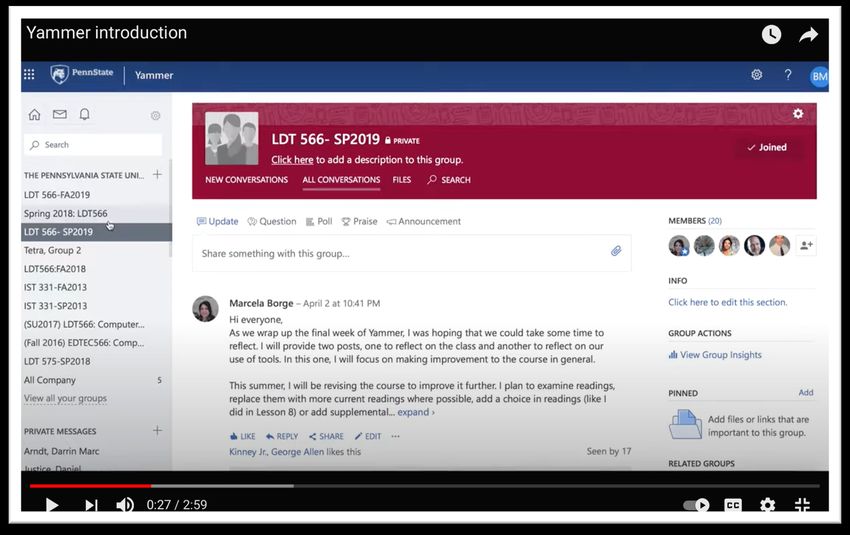View notifications bell icon

tap(85, 114)
